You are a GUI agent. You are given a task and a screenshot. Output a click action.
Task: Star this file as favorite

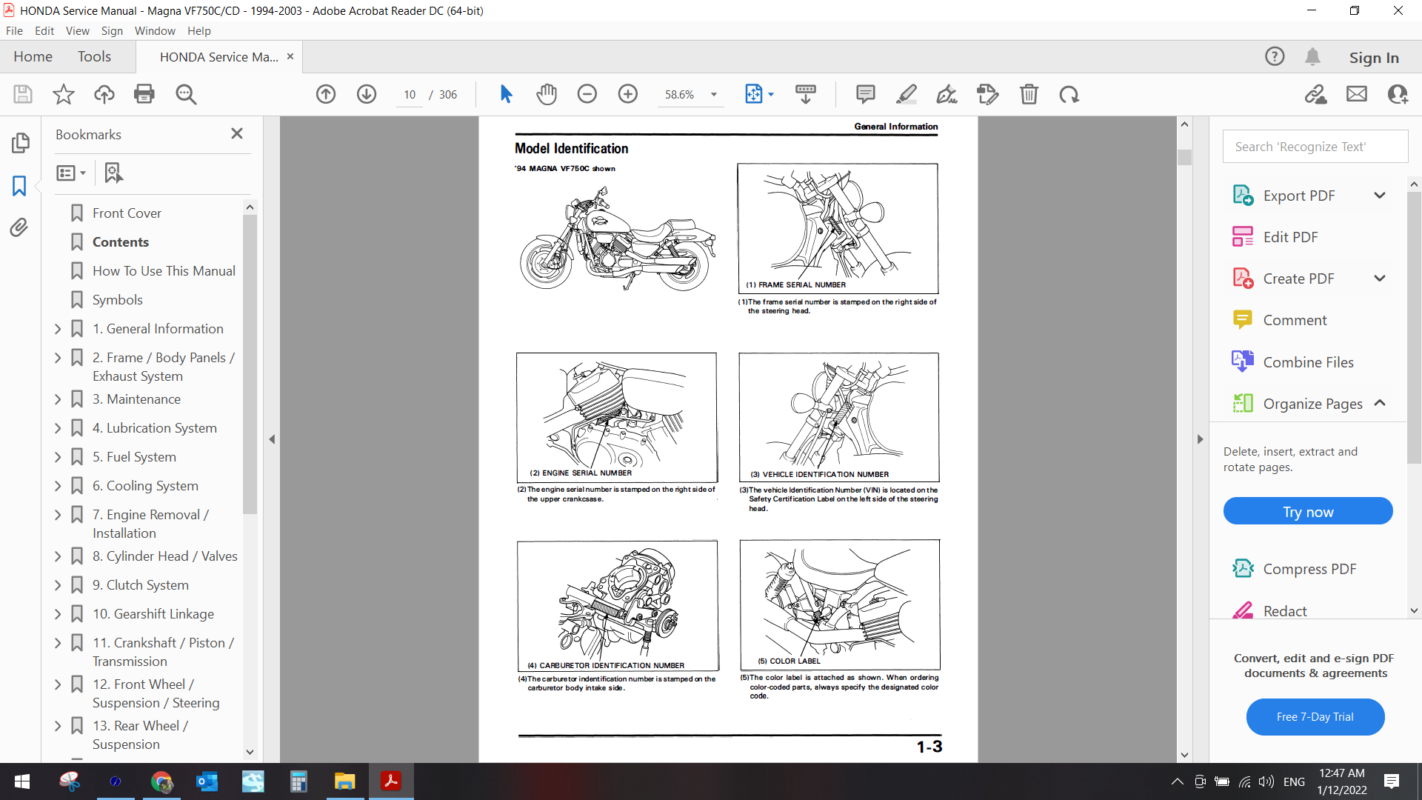click(63, 94)
